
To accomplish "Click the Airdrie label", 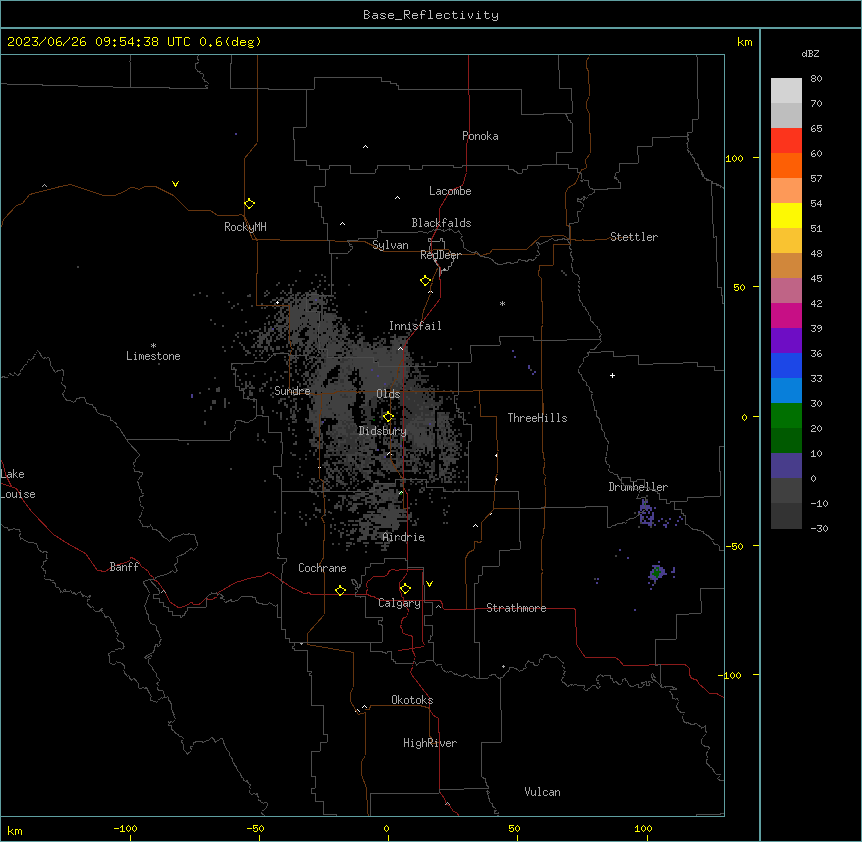I will [404, 537].
